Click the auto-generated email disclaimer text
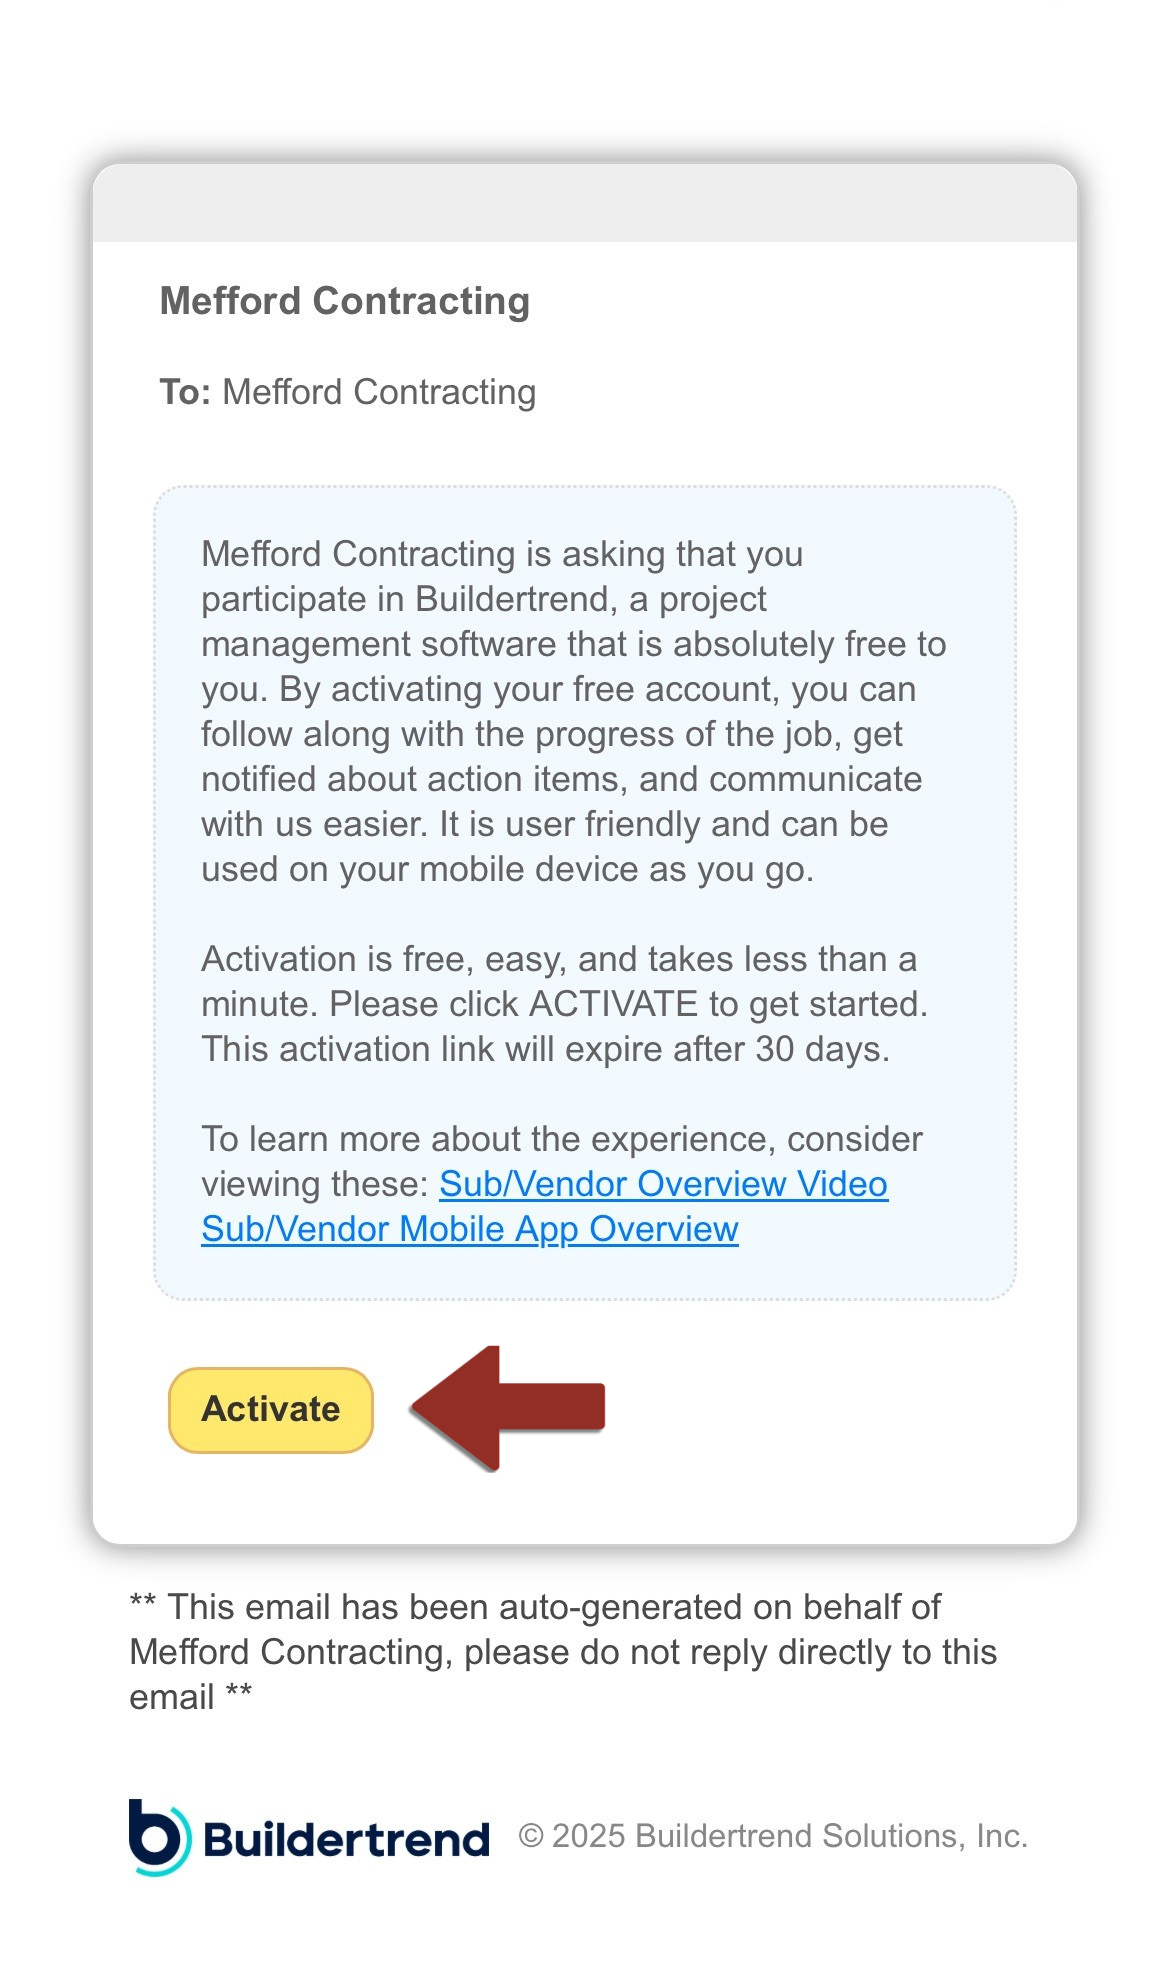1170x1976 pixels. pyautogui.click(x=563, y=1652)
